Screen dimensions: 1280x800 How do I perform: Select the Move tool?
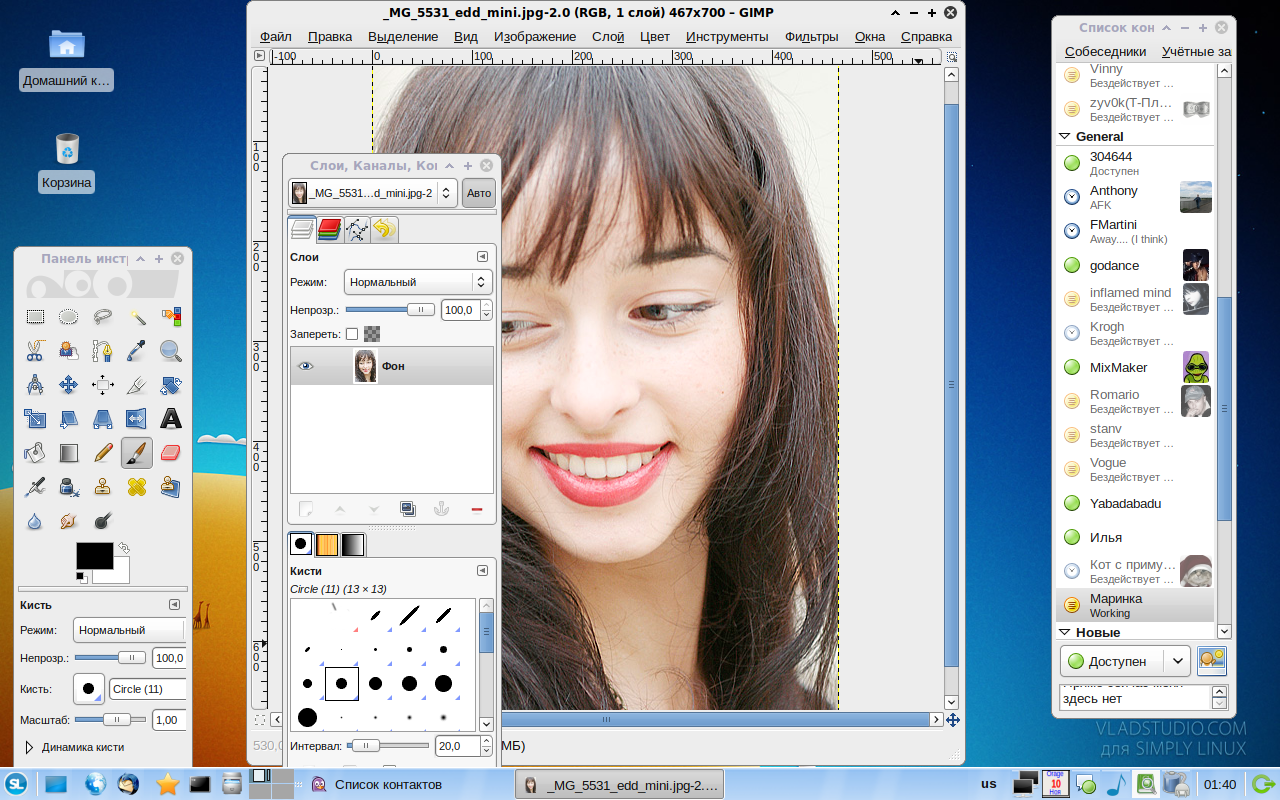click(x=69, y=385)
